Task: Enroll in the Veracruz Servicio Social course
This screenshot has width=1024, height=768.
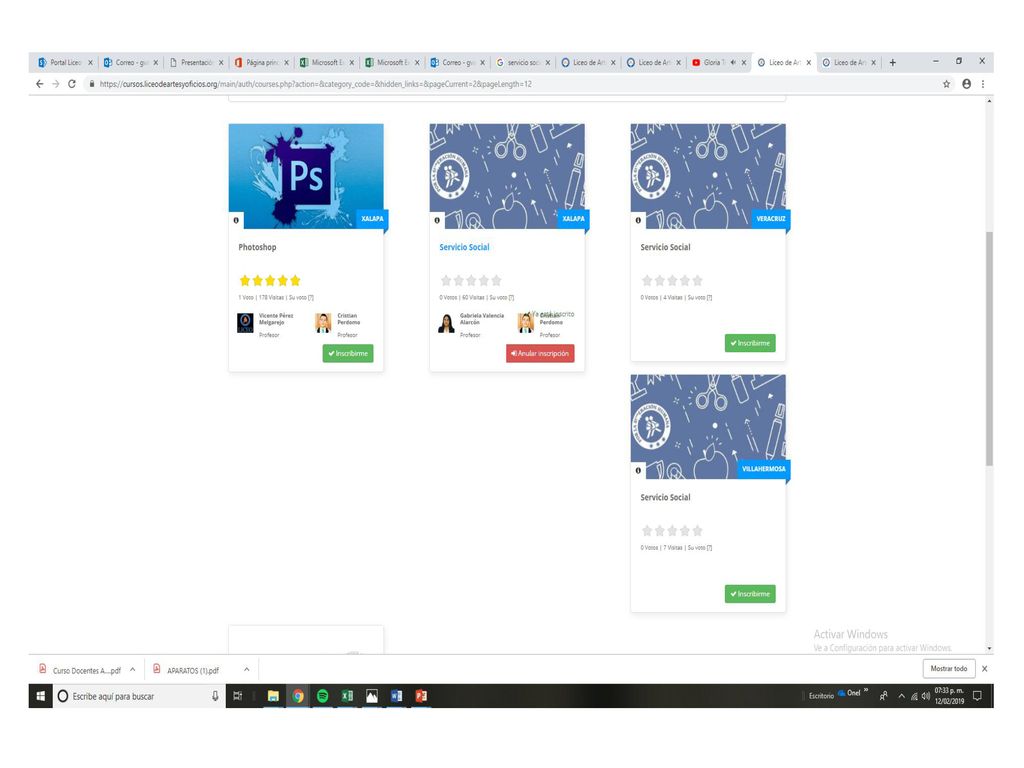Action: pos(750,343)
